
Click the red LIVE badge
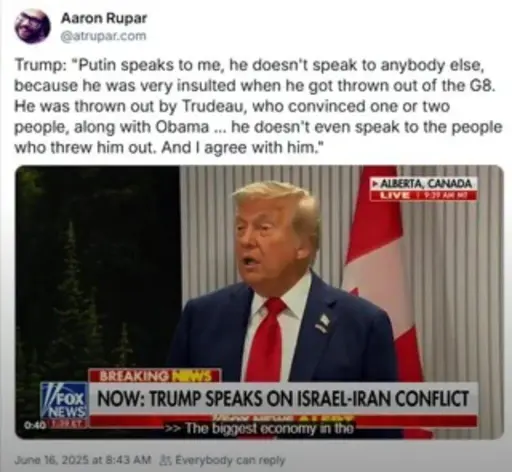tap(395, 195)
